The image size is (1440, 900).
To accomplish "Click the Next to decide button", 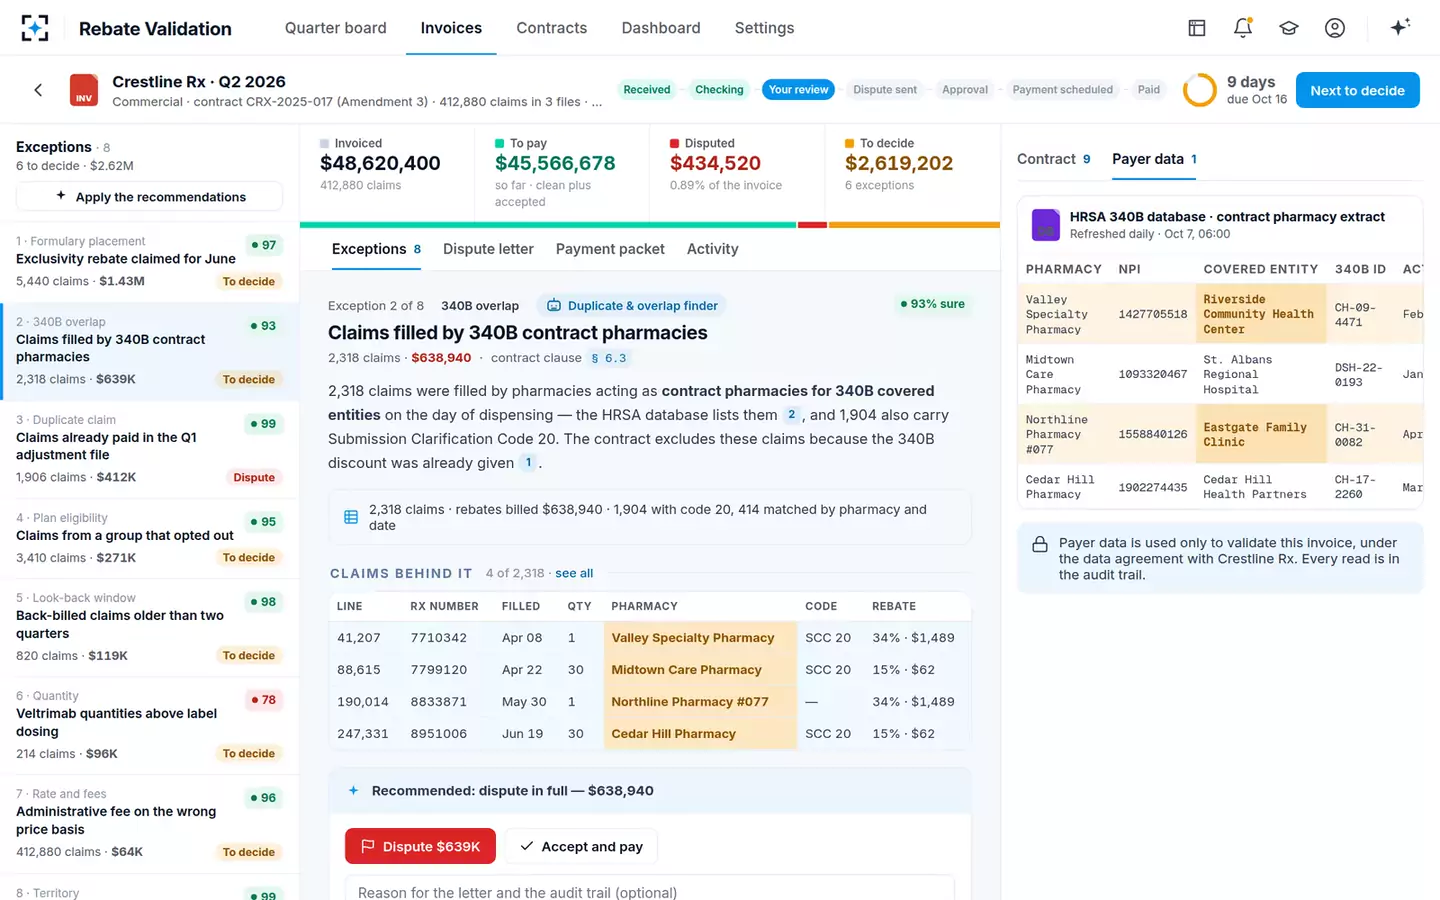I will (1358, 90).
